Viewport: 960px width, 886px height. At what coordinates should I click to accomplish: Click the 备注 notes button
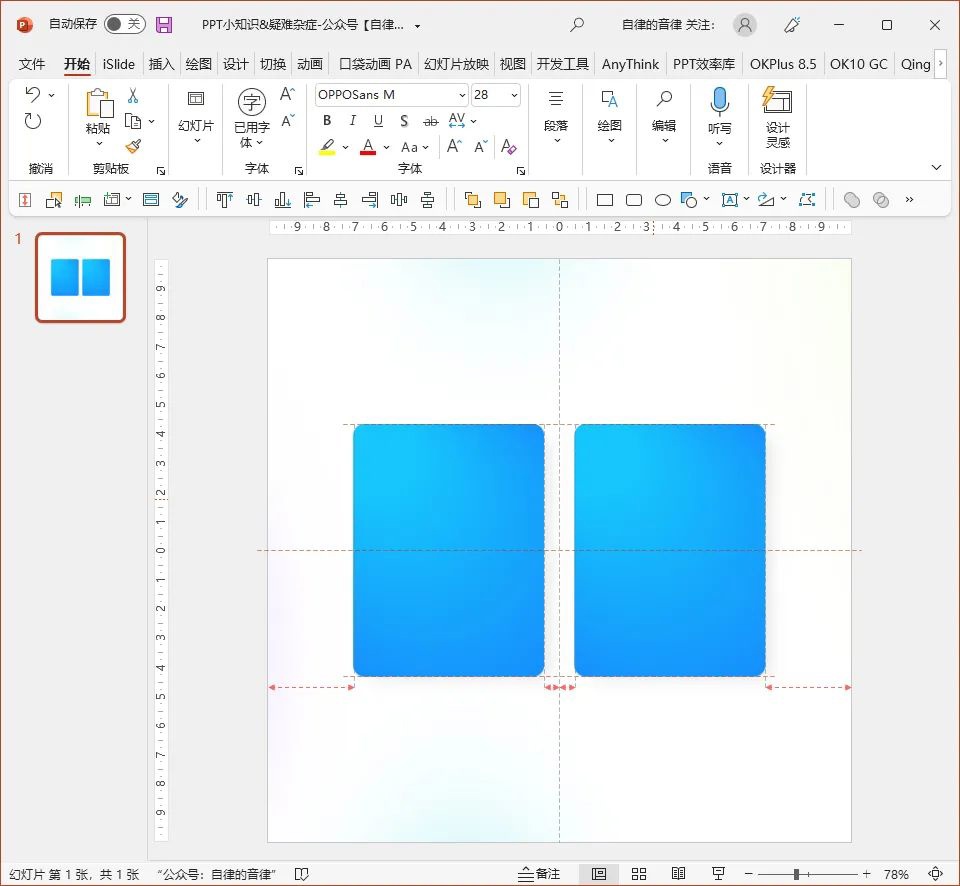(539, 874)
